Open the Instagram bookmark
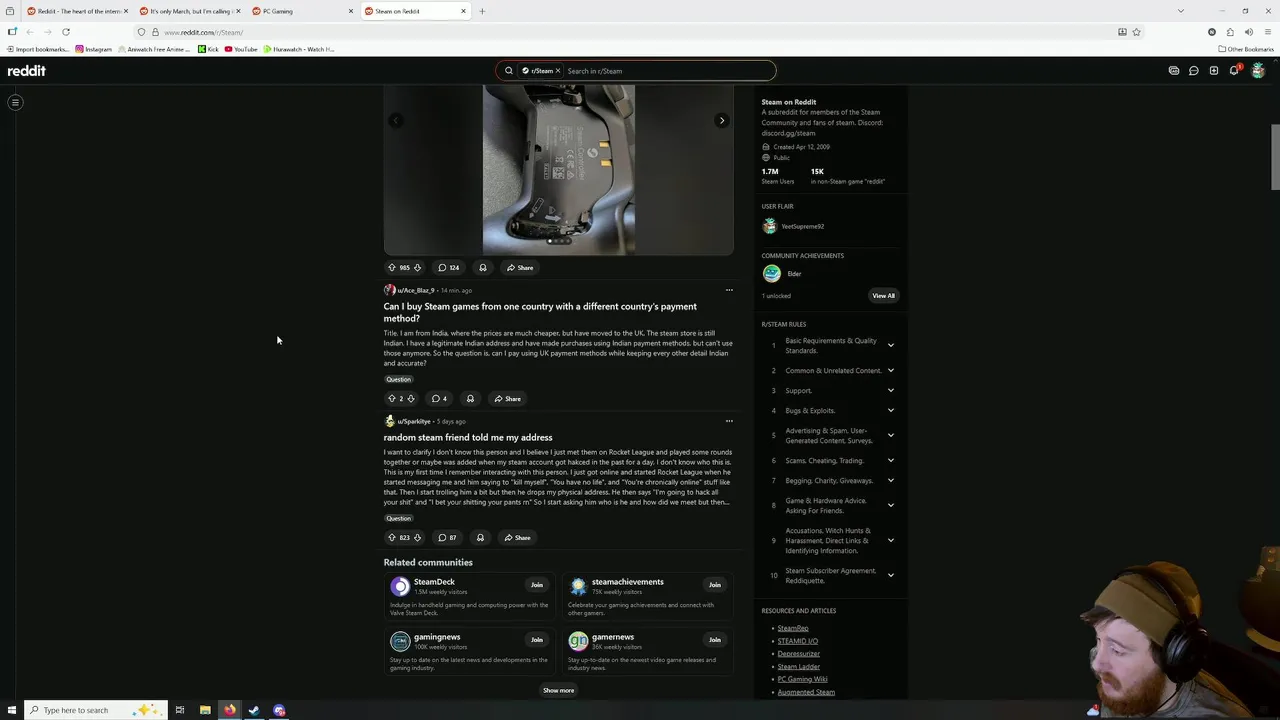Viewport: 1280px width, 720px height. click(94, 49)
